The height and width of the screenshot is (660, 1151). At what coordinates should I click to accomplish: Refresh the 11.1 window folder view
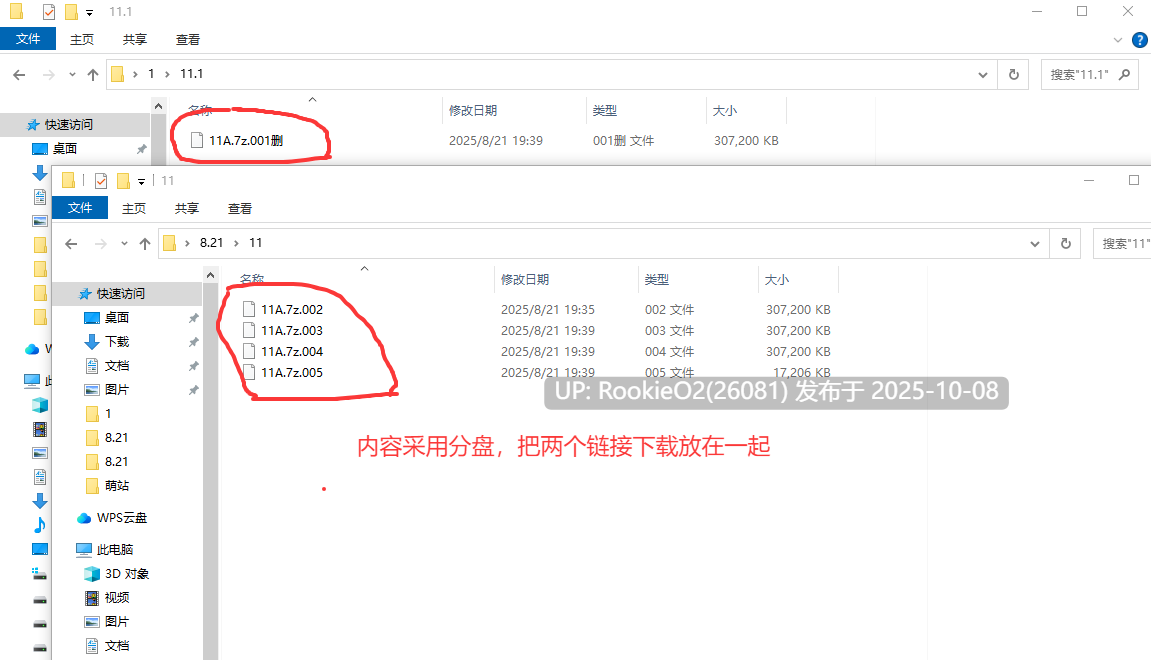click(x=1014, y=75)
